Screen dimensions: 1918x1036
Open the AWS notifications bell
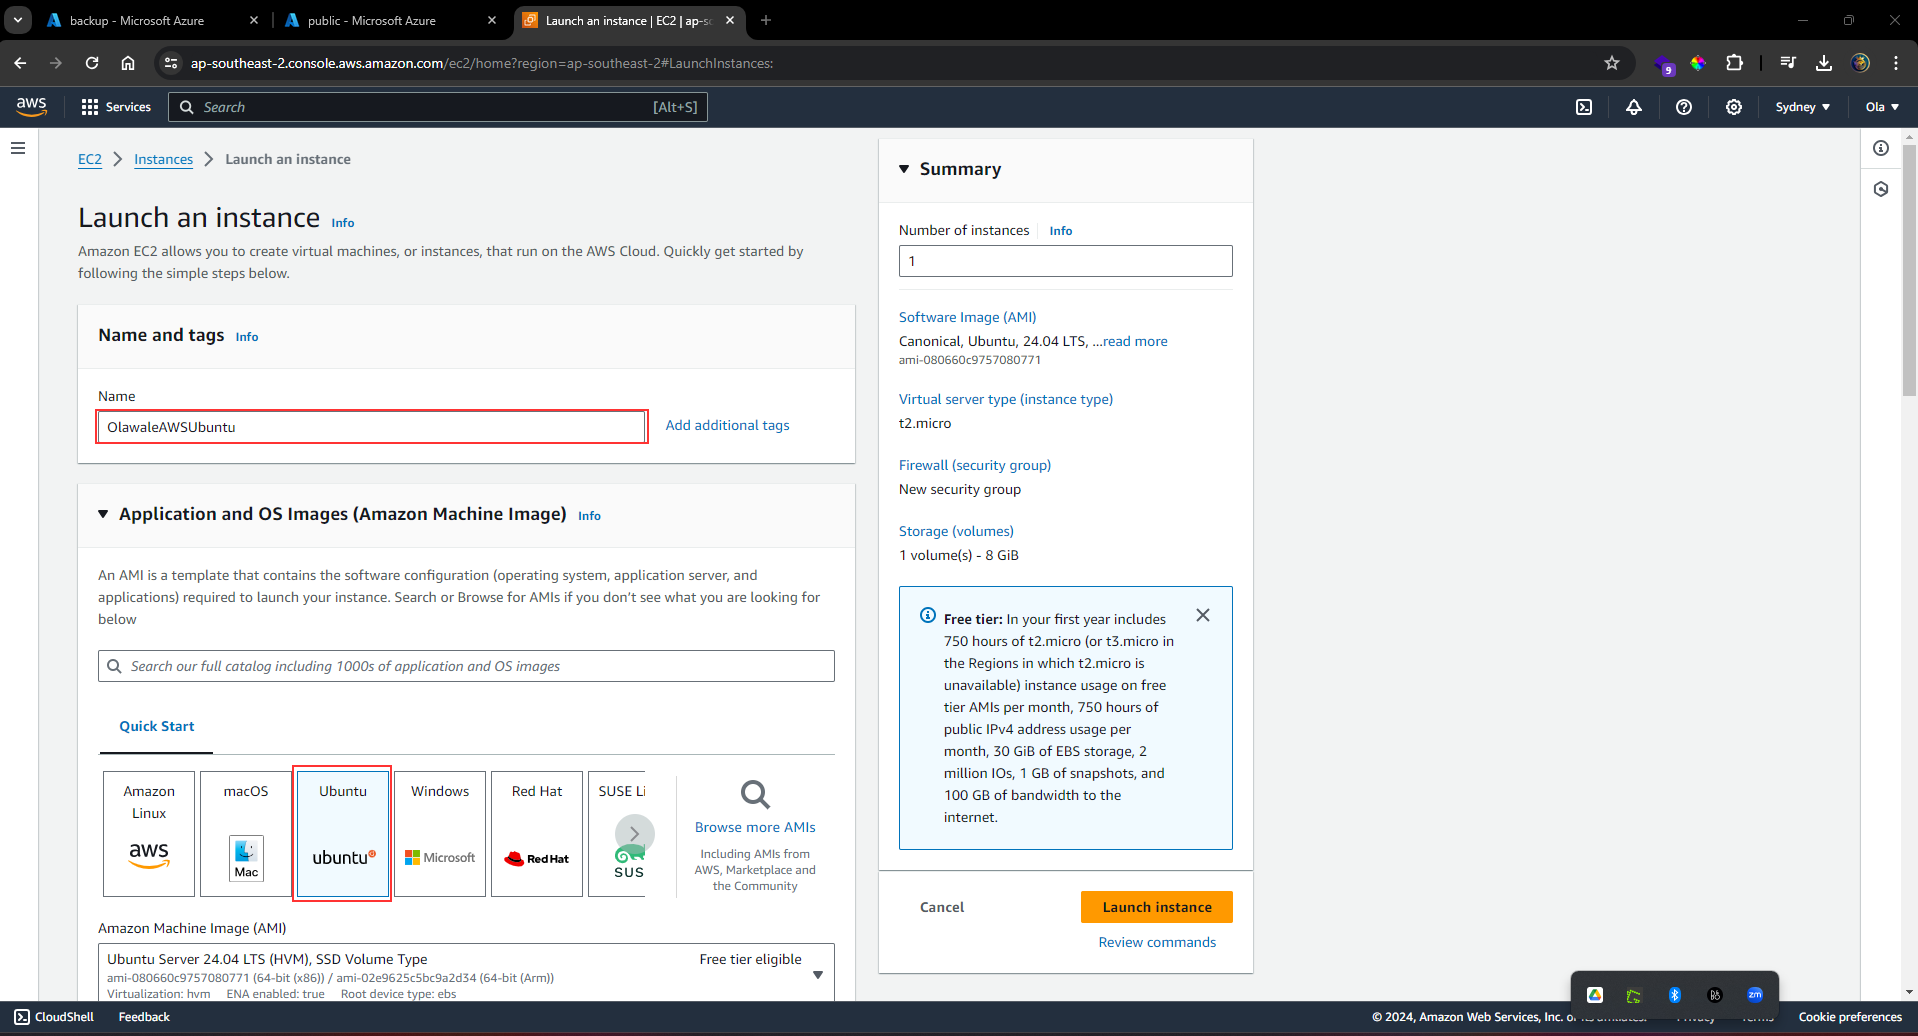[x=1634, y=107]
